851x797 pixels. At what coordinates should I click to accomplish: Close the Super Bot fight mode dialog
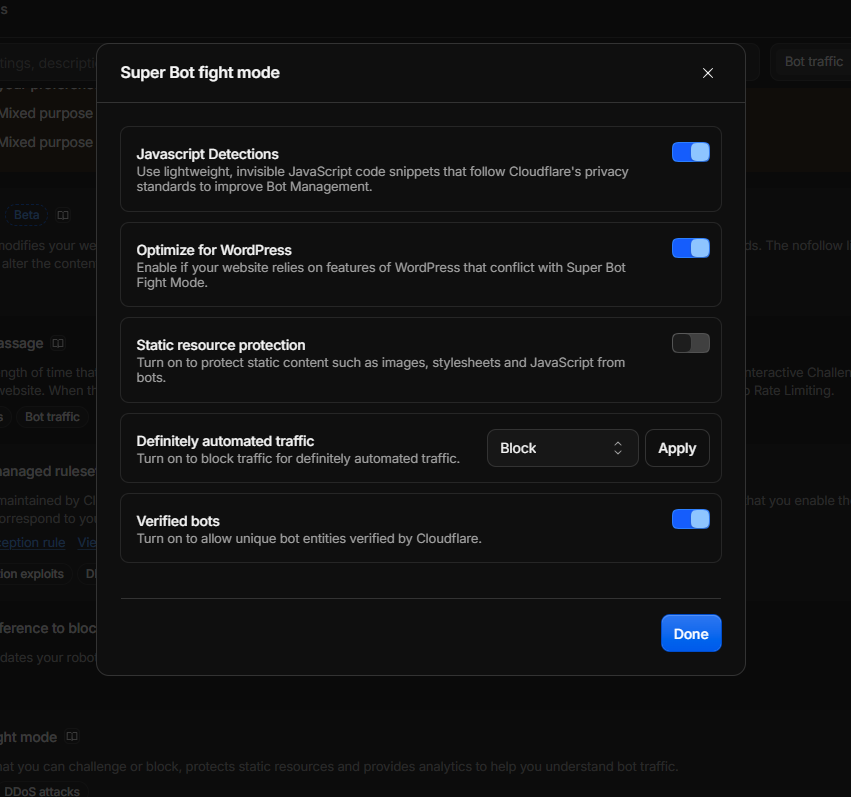point(707,73)
